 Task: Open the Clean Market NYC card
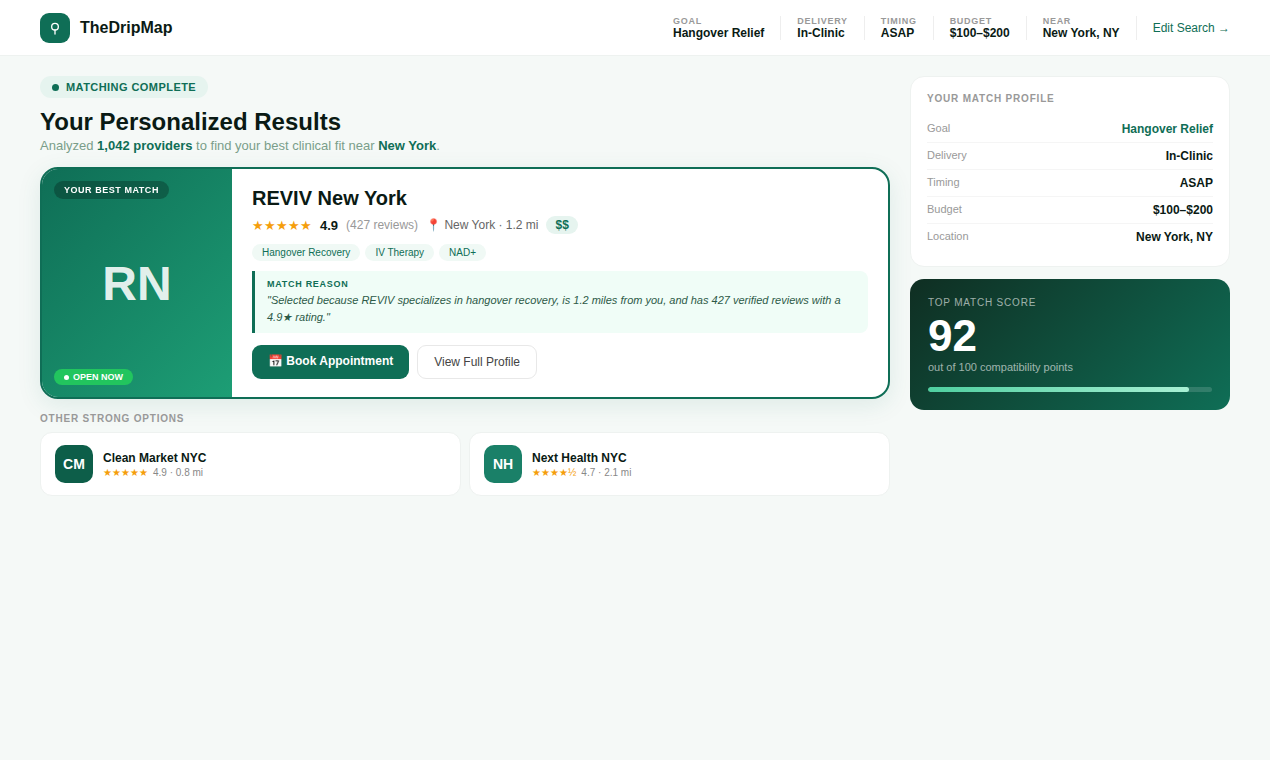point(250,464)
